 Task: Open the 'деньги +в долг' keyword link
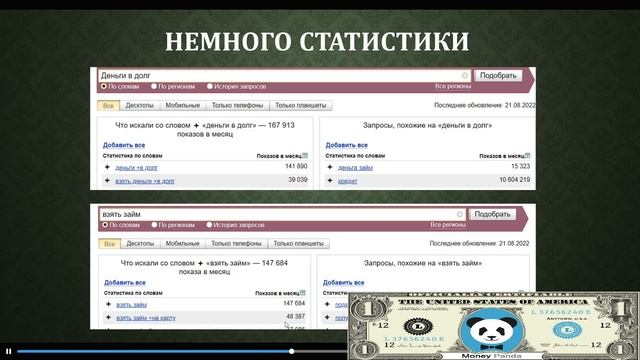tap(136, 167)
